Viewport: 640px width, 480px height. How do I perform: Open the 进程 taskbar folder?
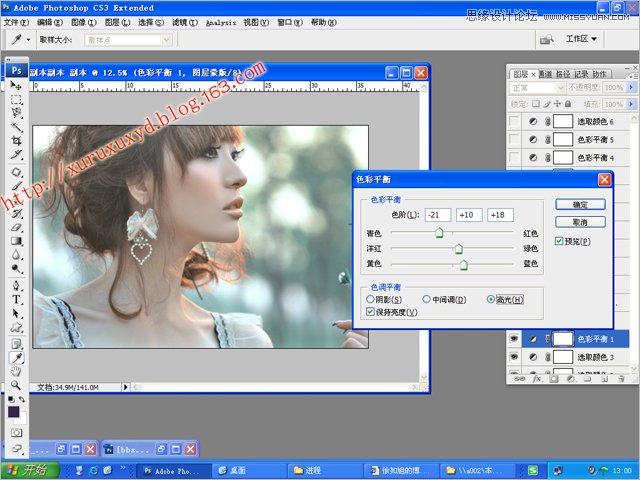(325, 470)
